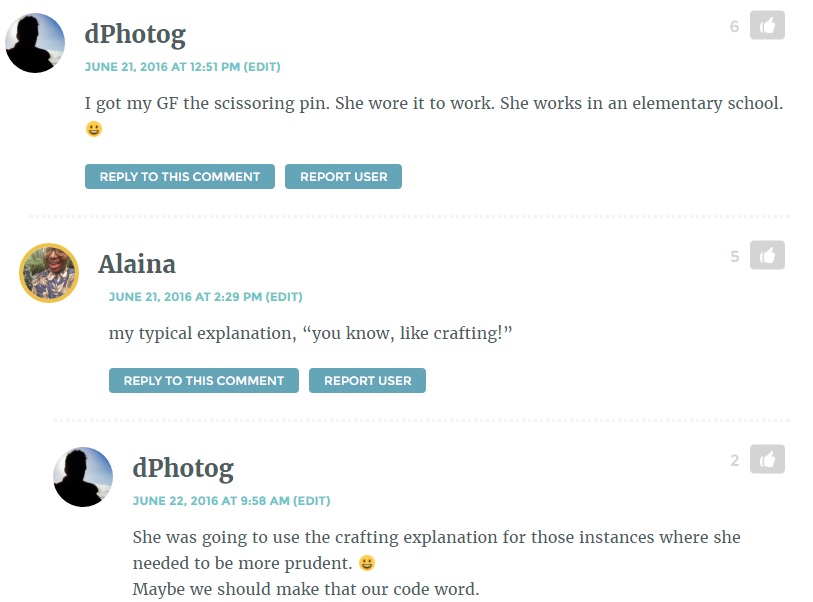Open the June 21, 2016 12:51 PM timestamp permalink
813x602 pixels.
click(x=162, y=67)
